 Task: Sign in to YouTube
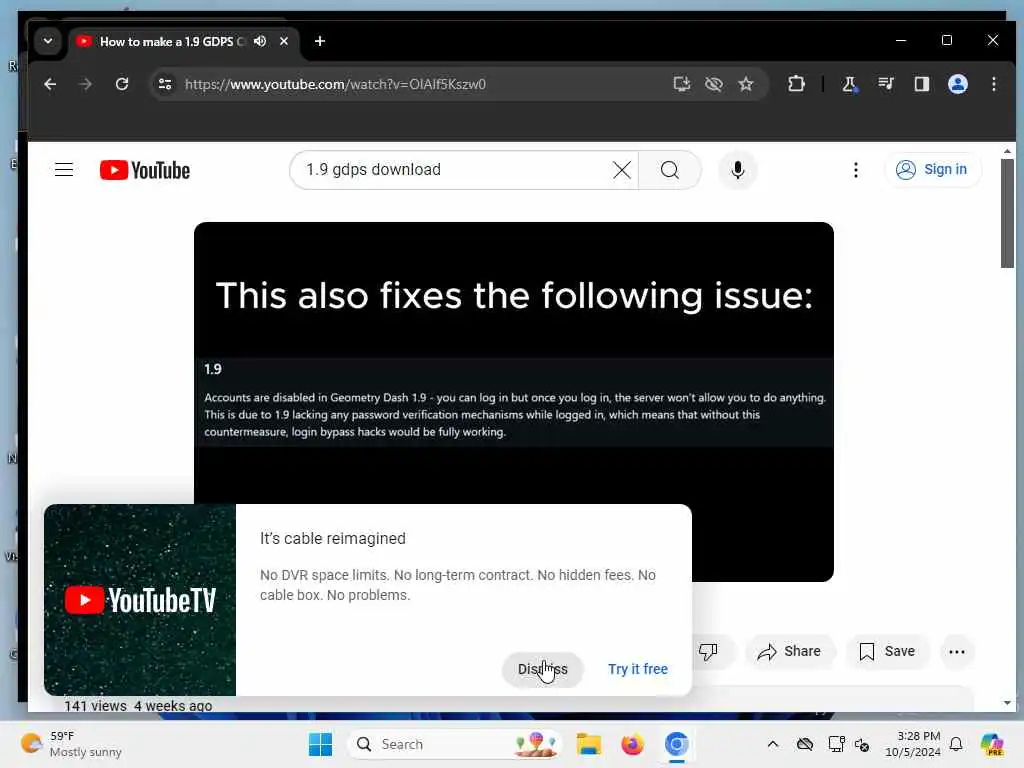point(932,170)
